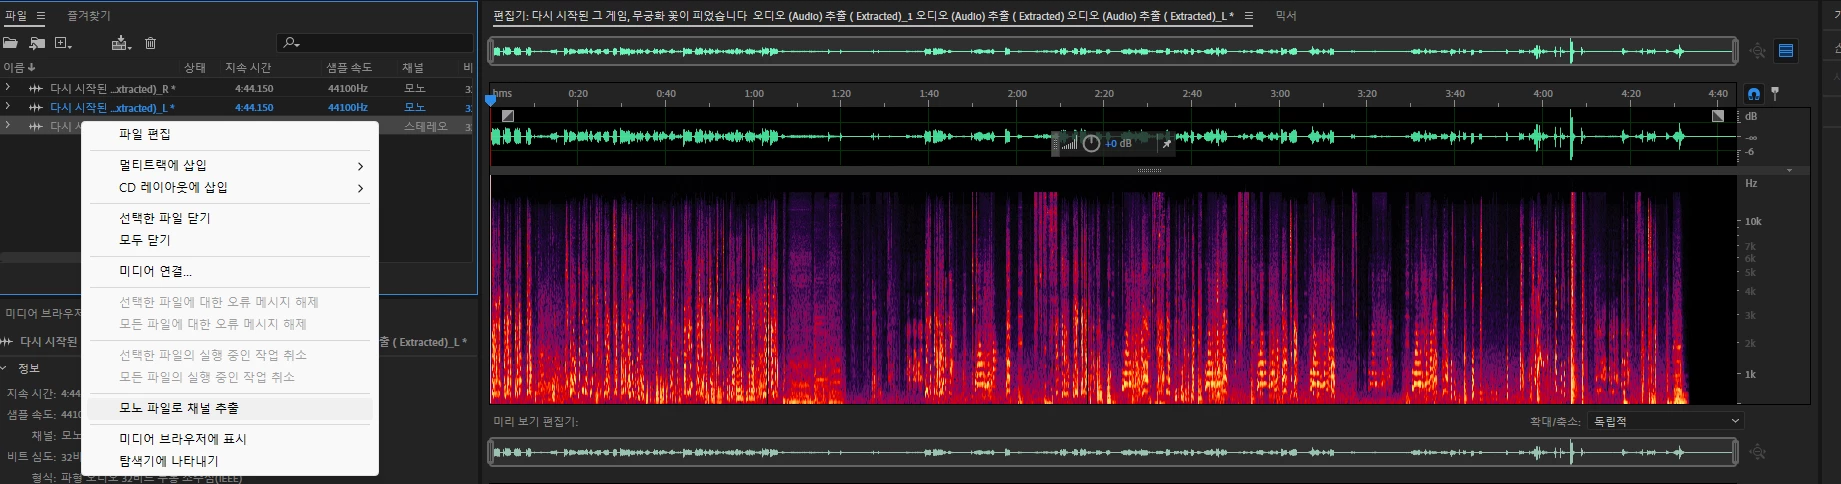The width and height of the screenshot is (1841, 484).
Task: Sort files by the 샘플 속도 column
Action: [x=349, y=67]
